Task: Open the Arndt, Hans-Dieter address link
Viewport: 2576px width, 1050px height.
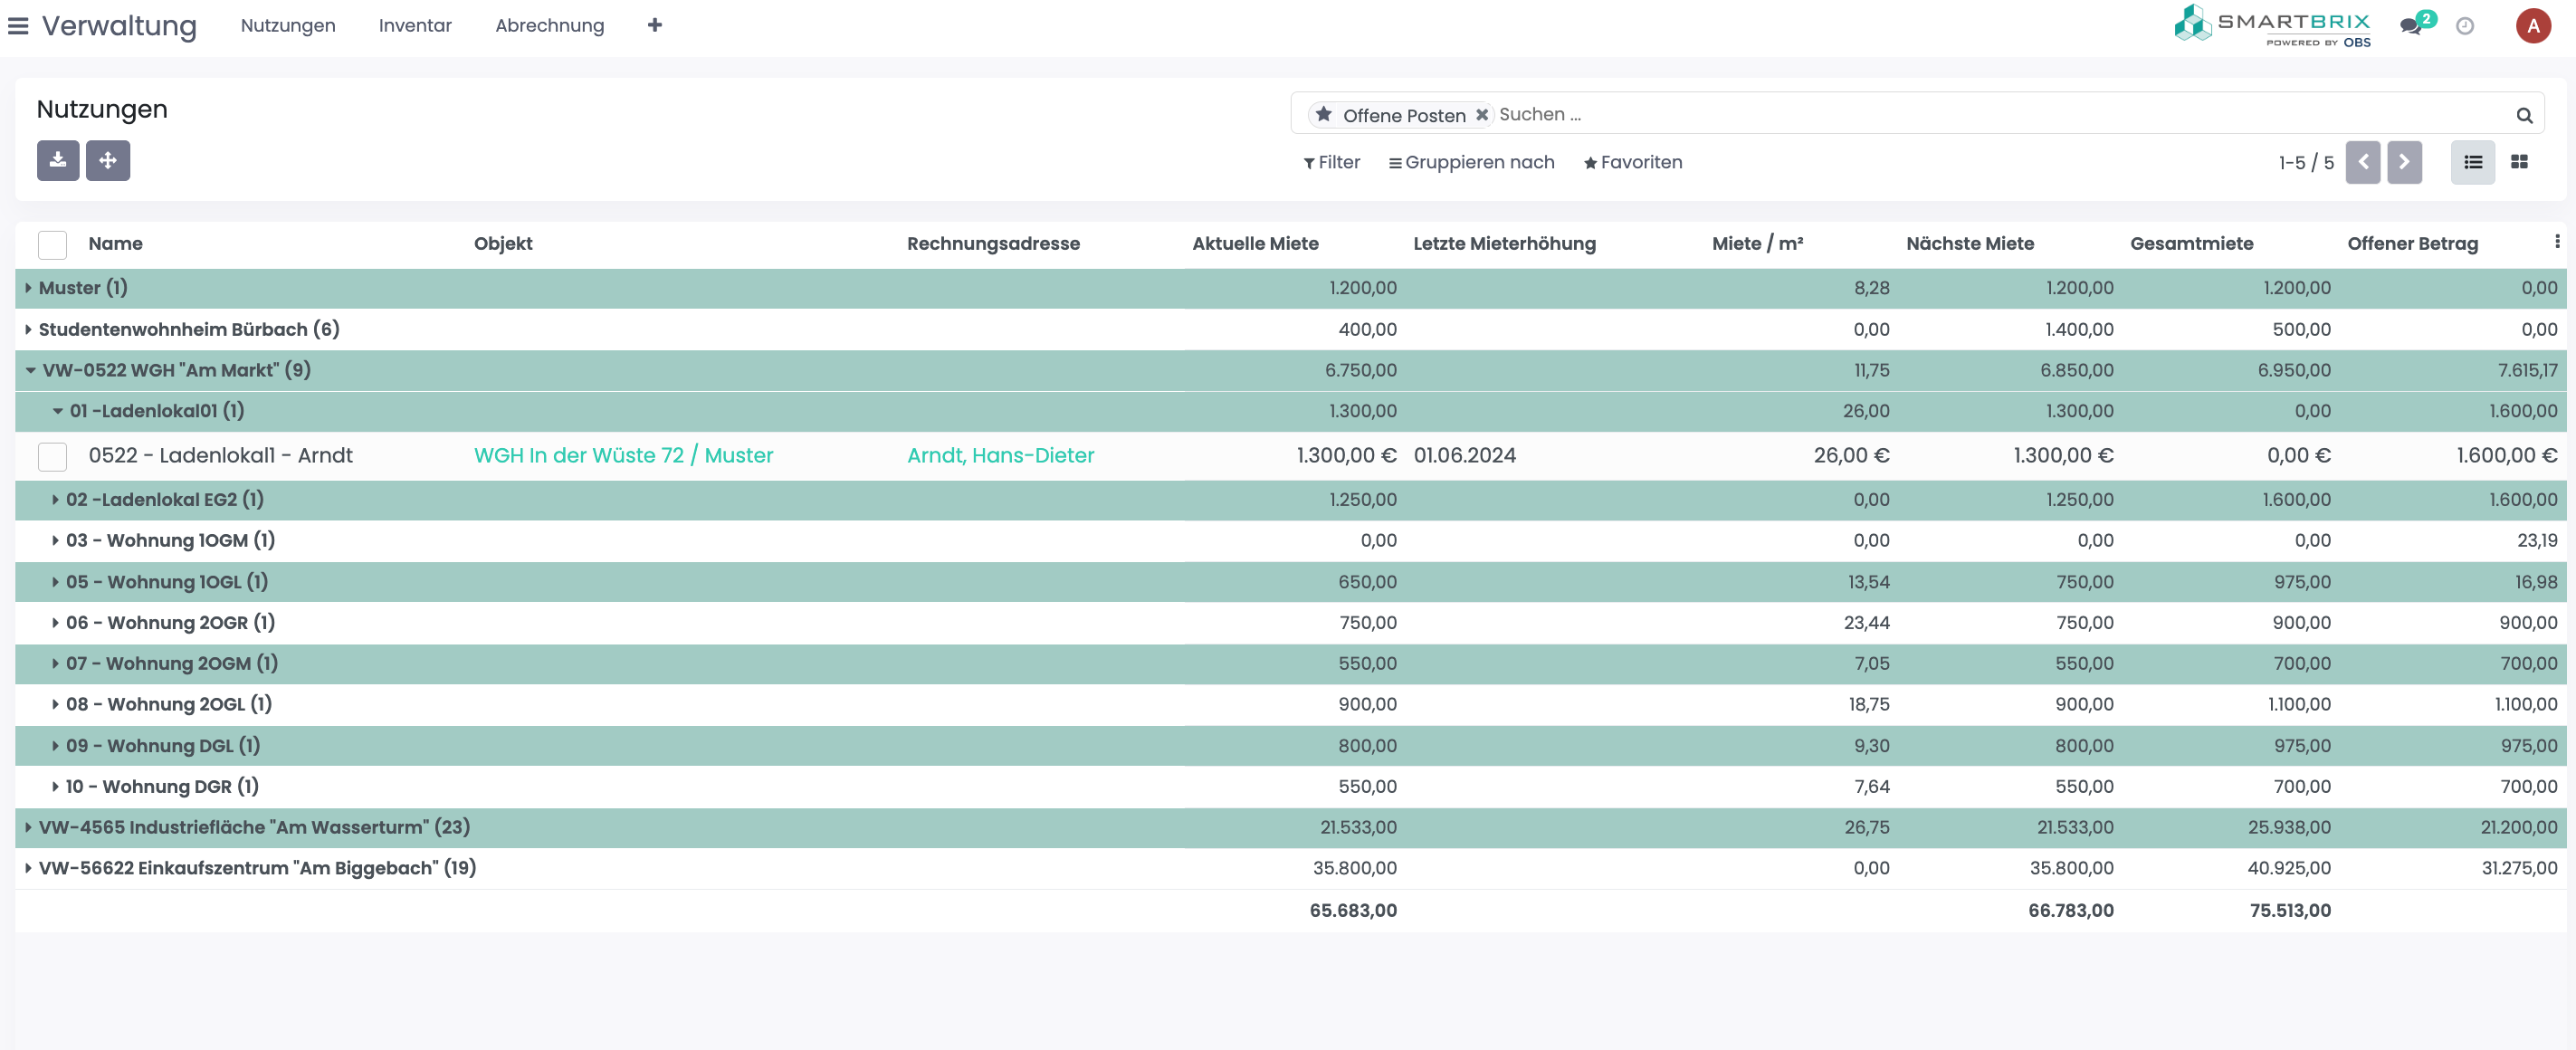Action: click(x=1000, y=456)
